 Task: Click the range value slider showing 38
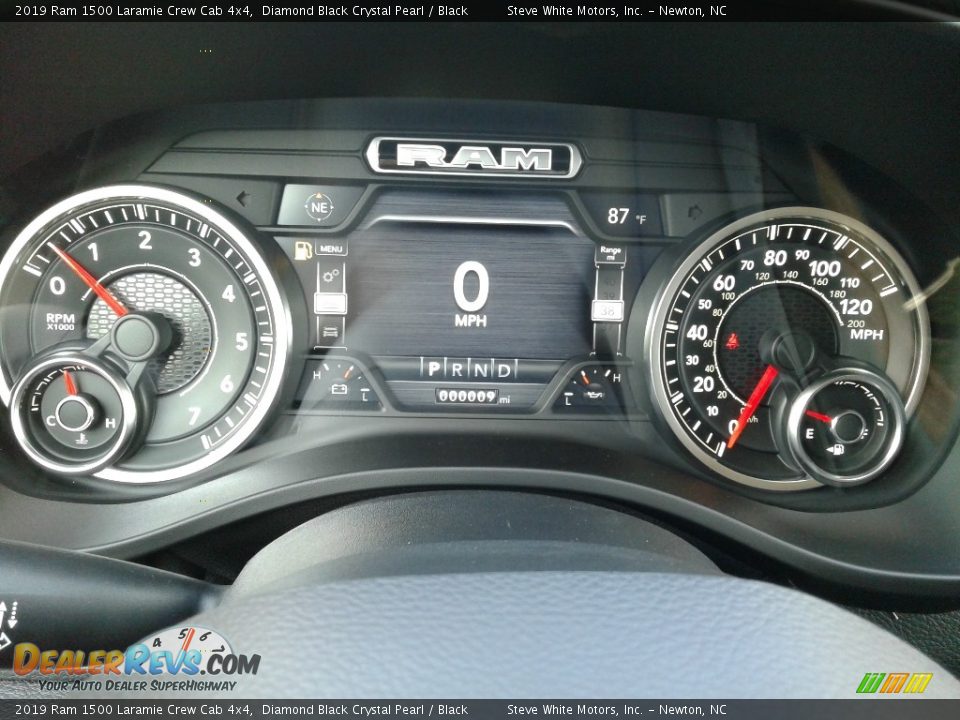[608, 311]
